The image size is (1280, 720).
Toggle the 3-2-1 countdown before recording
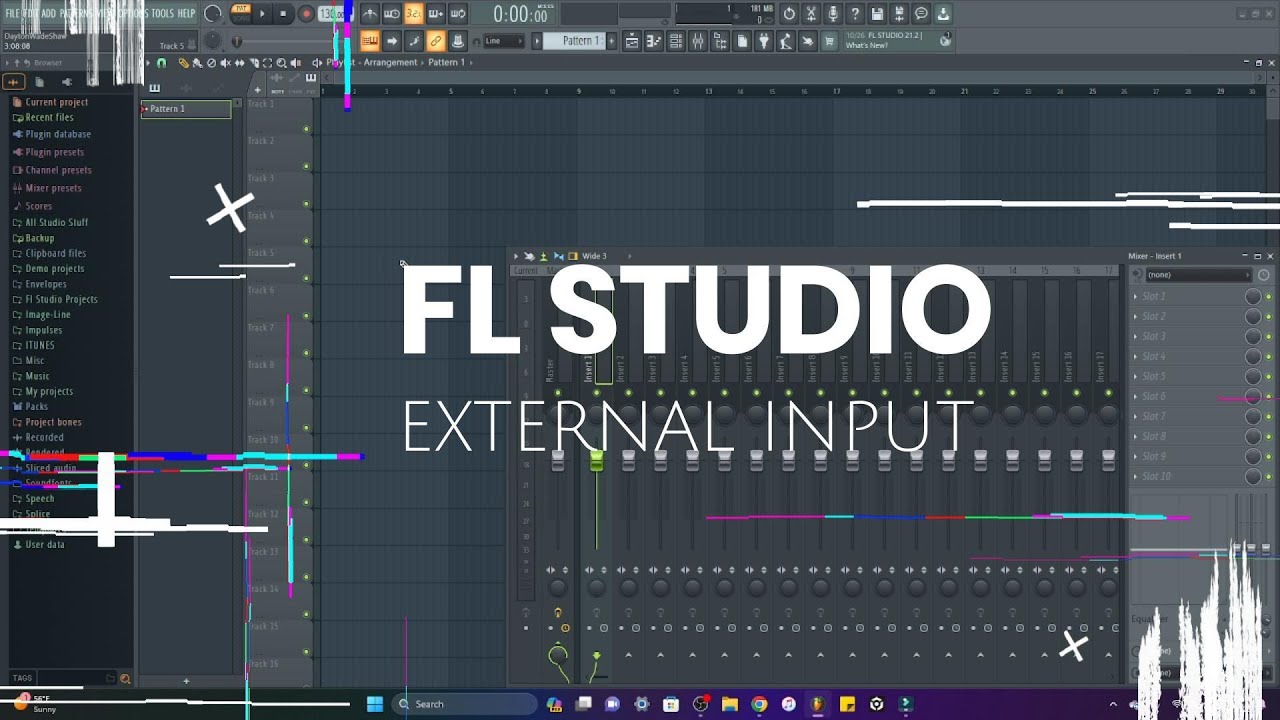413,14
